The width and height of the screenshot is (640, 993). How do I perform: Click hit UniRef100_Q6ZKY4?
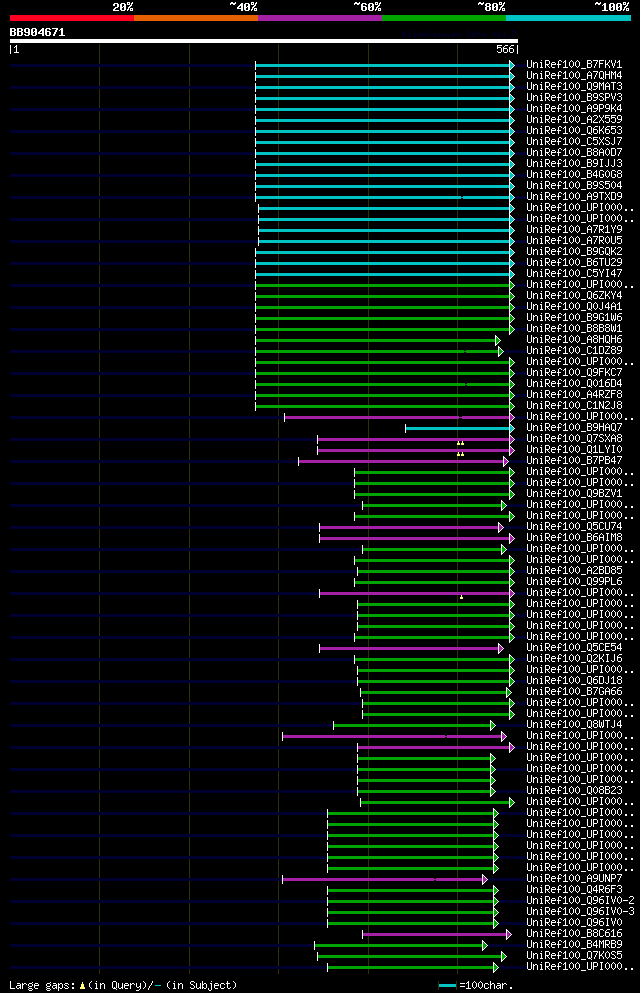(574, 295)
